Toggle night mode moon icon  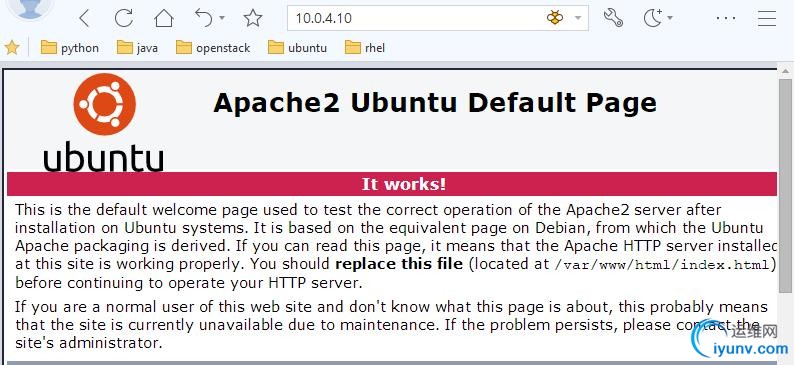(653, 18)
